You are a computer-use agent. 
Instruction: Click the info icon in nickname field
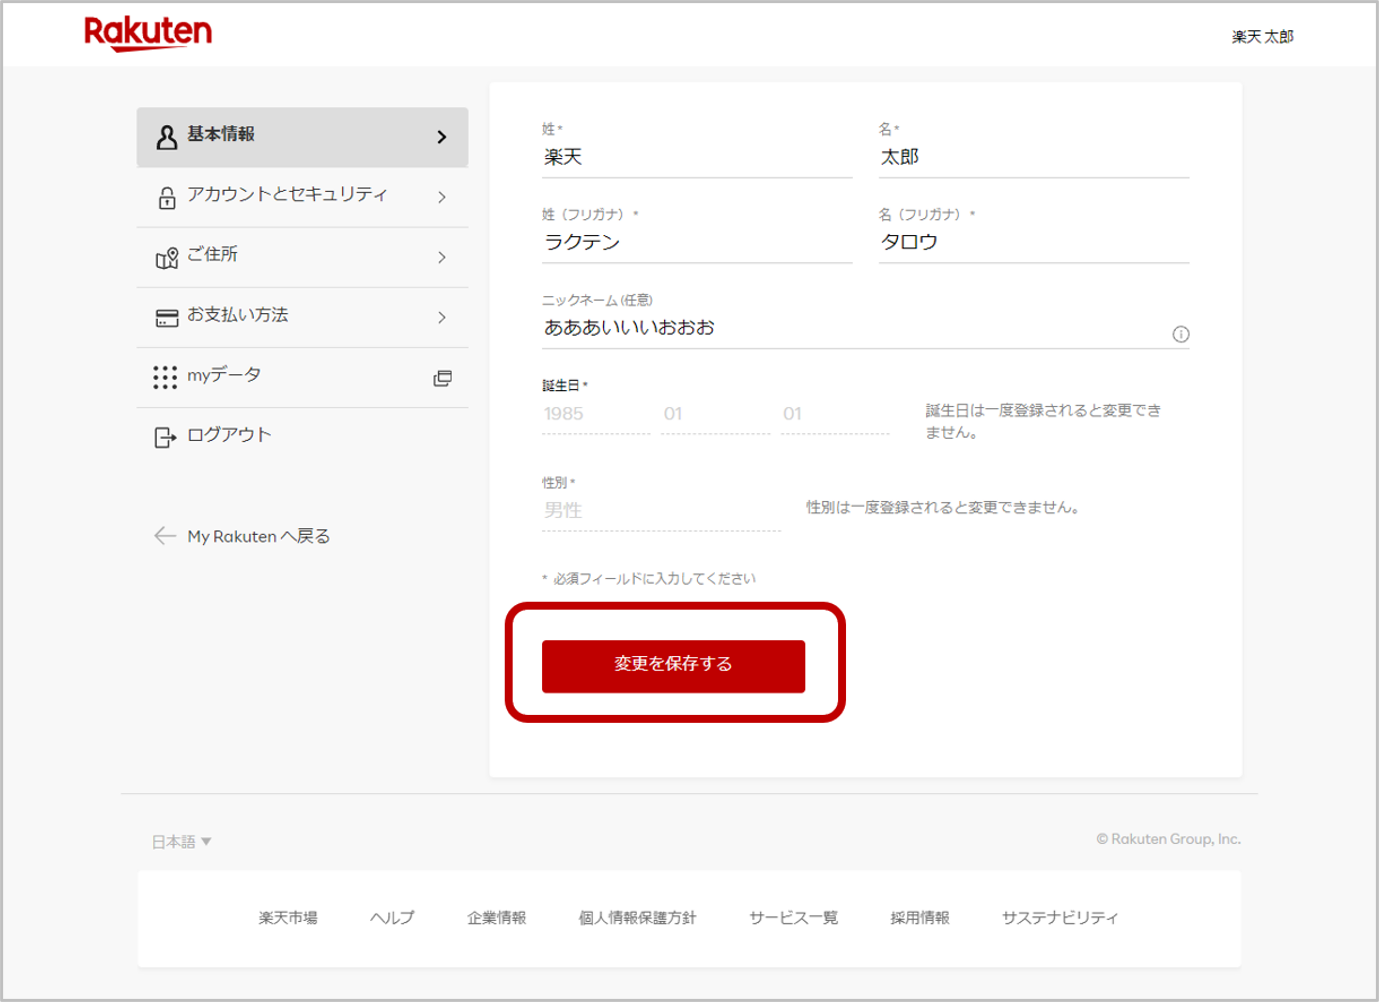click(1180, 334)
